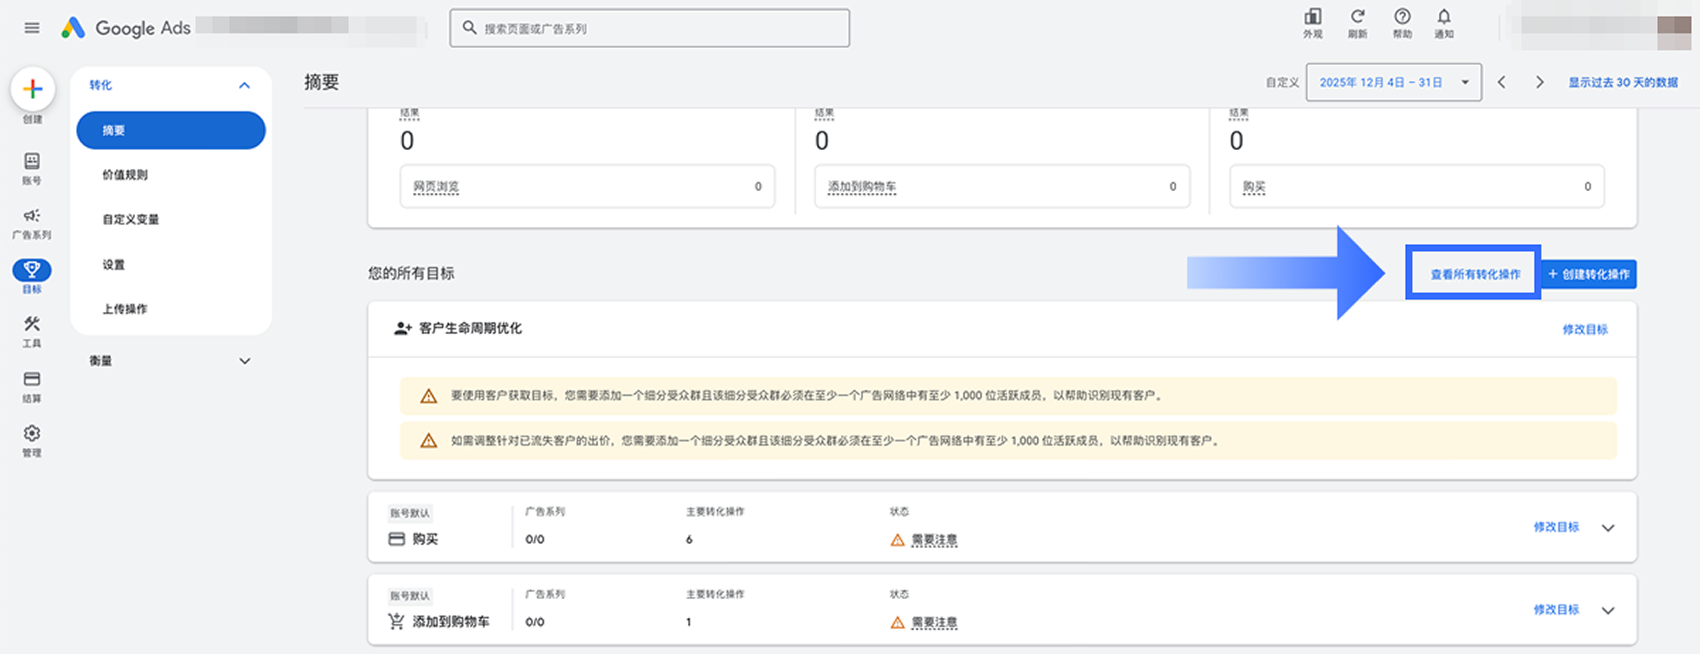Screen dimensions: 1700x654
Task: Expand the 衡量 sidebar section
Action: (245, 361)
